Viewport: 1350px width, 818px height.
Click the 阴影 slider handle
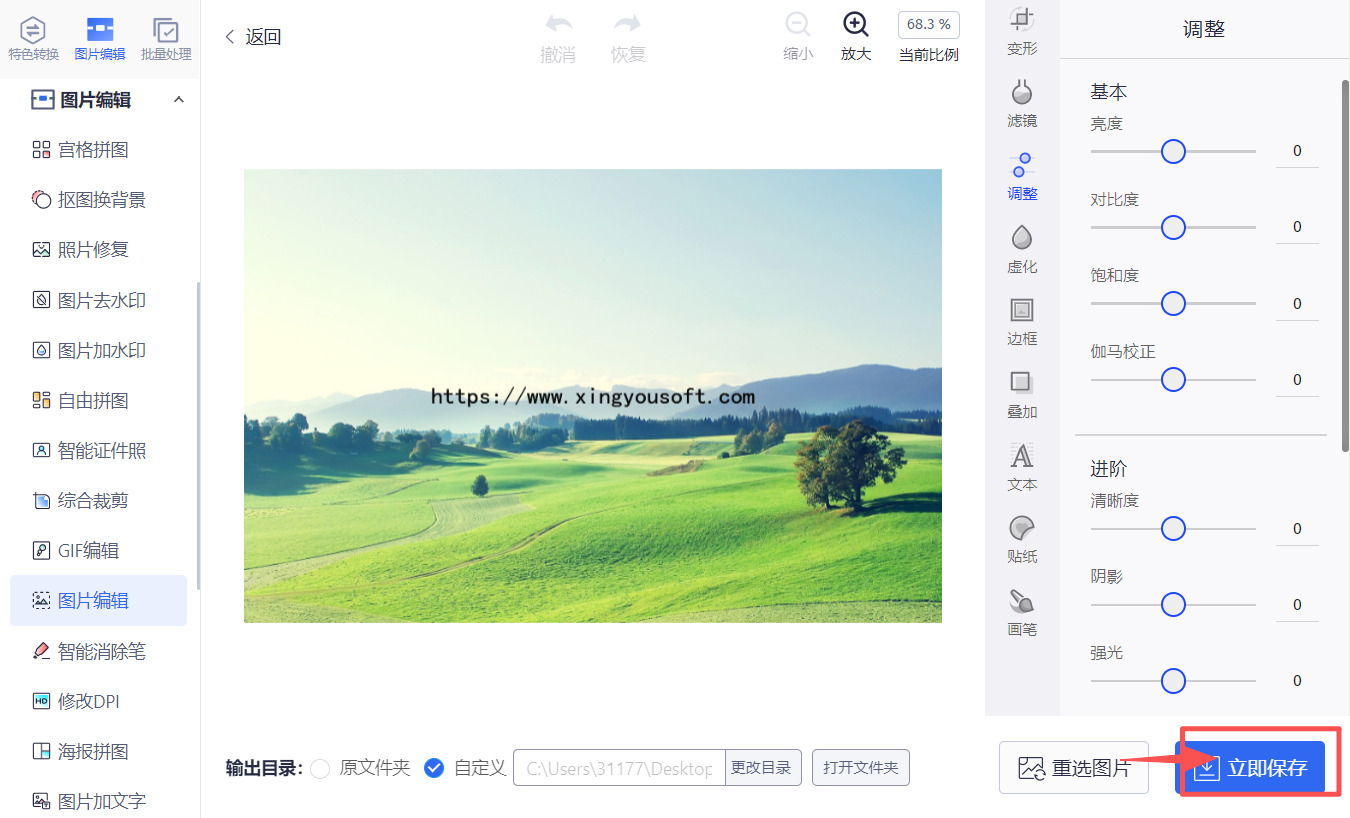(x=1173, y=604)
